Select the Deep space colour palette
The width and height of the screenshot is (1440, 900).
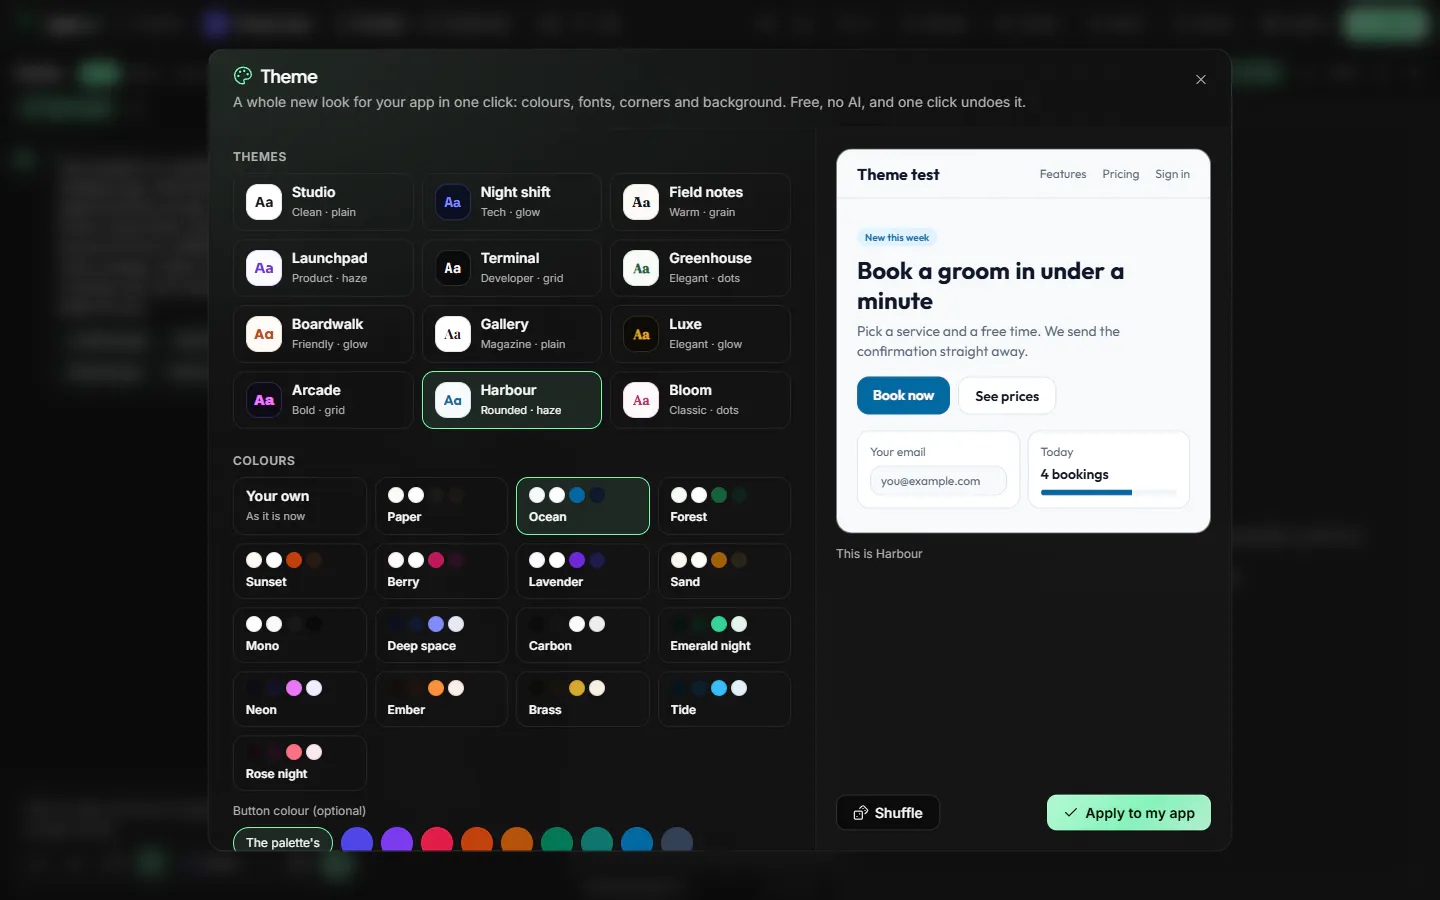pyautogui.click(x=441, y=635)
